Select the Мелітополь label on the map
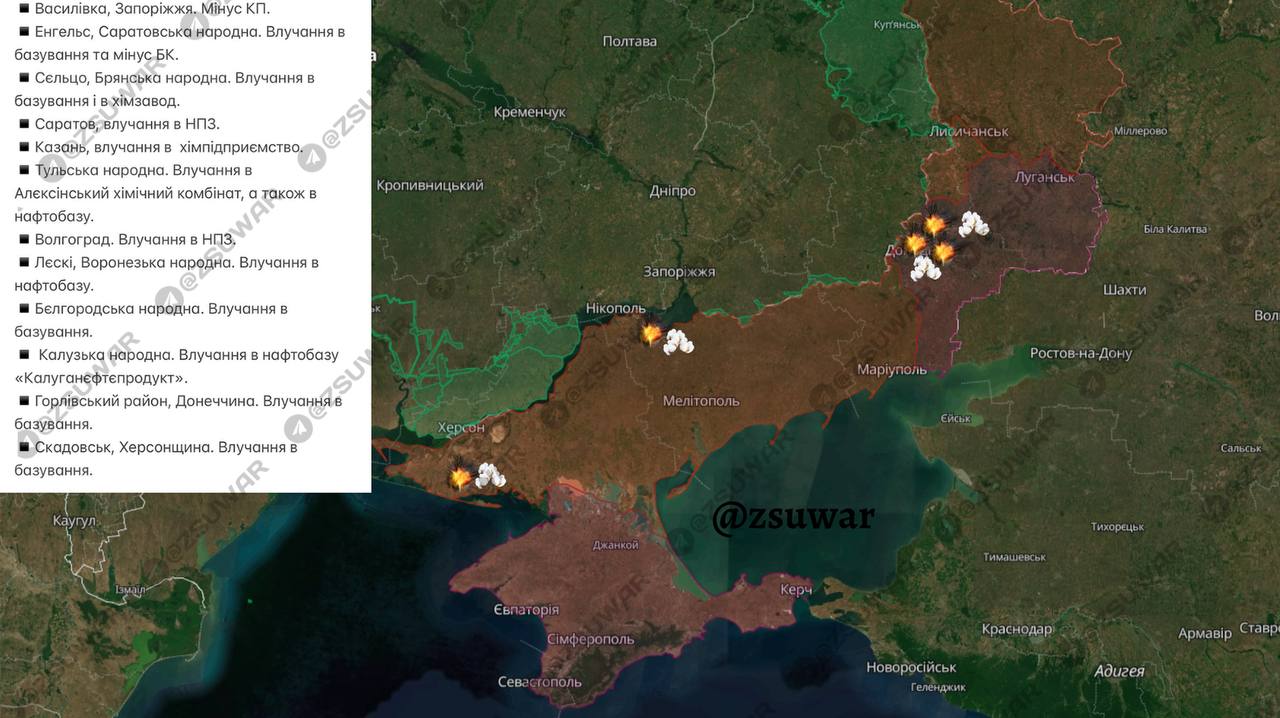Image resolution: width=1280 pixels, height=718 pixels. tap(701, 401)
